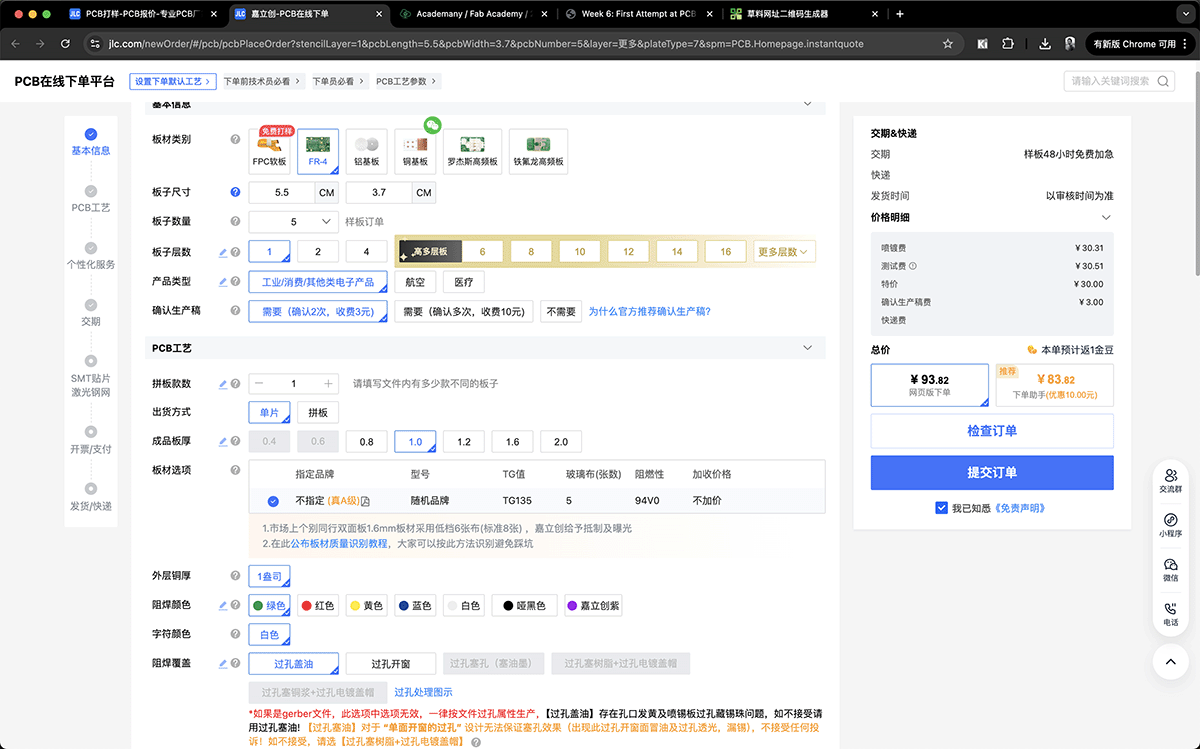Expand 下单员必看 breadcrumb

(337, 81)
